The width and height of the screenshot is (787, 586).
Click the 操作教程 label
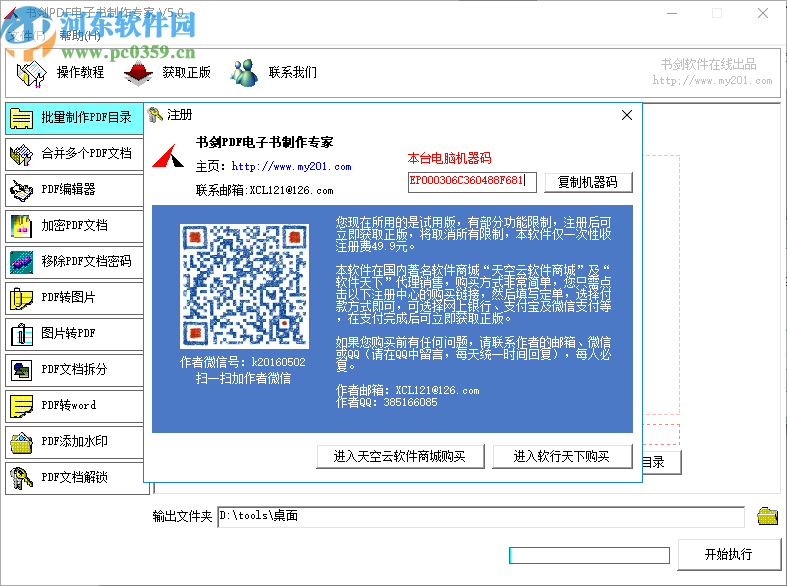80,72
